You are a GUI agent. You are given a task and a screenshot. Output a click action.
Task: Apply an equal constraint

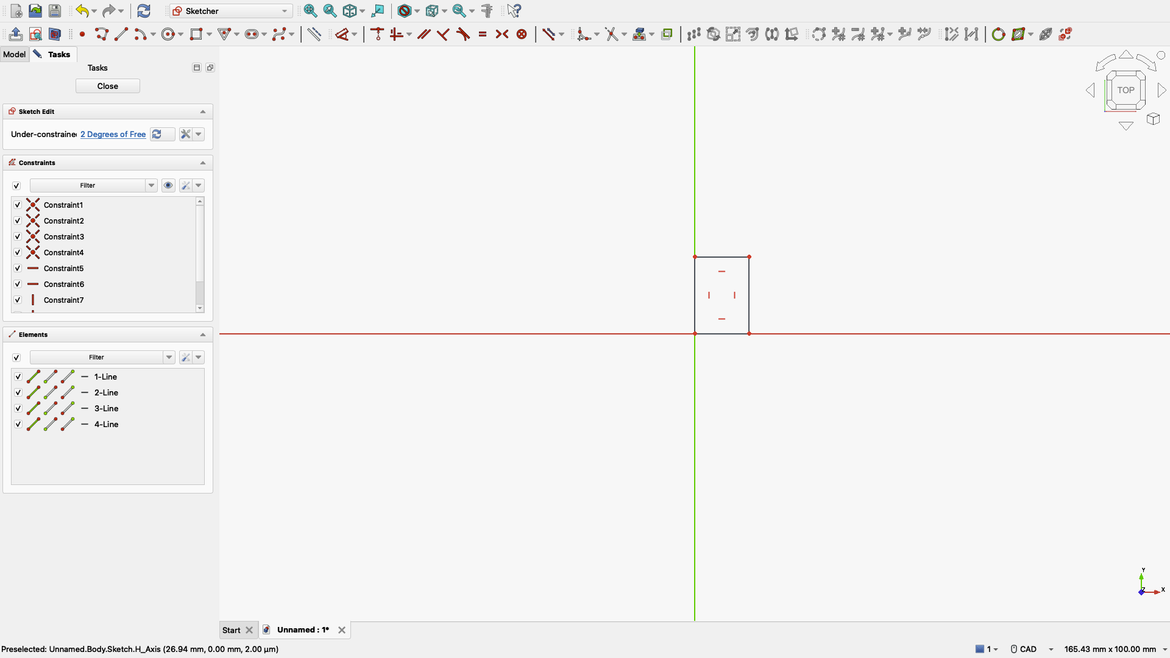(480, 33)
